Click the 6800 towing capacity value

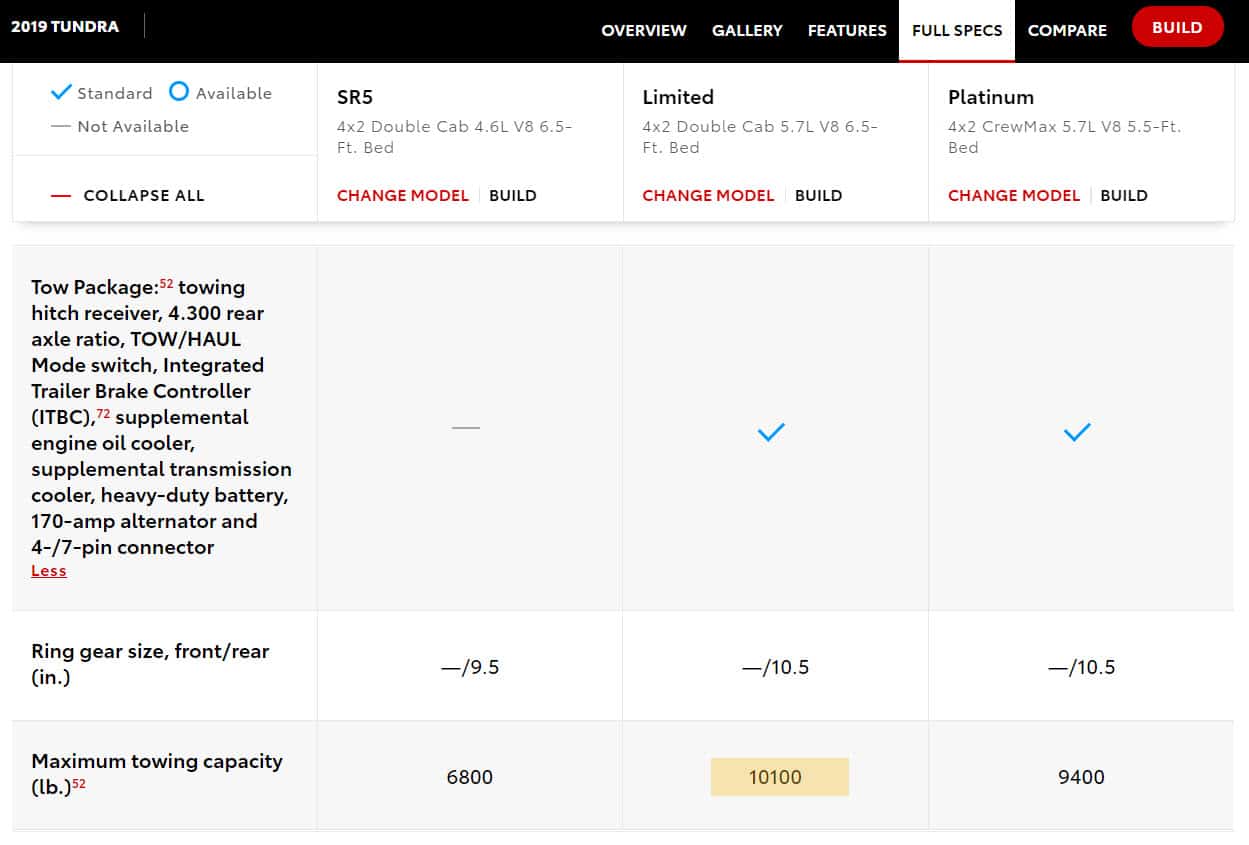click(x=470, y=777)
